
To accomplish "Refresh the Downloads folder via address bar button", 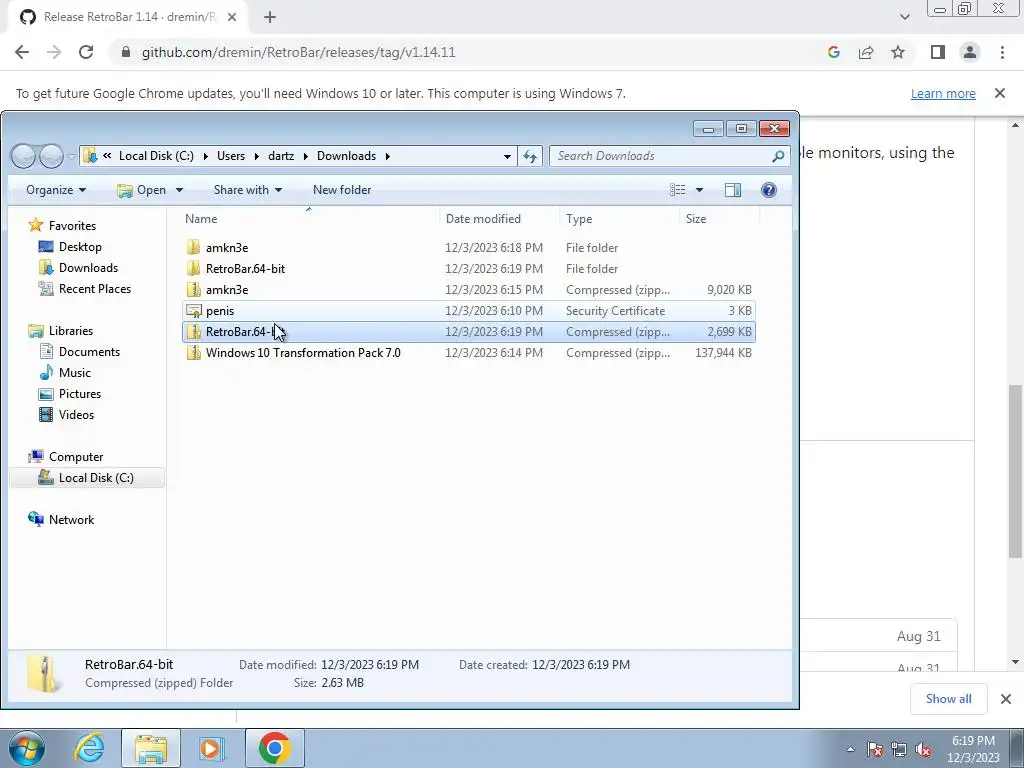I will pos(530,156).
